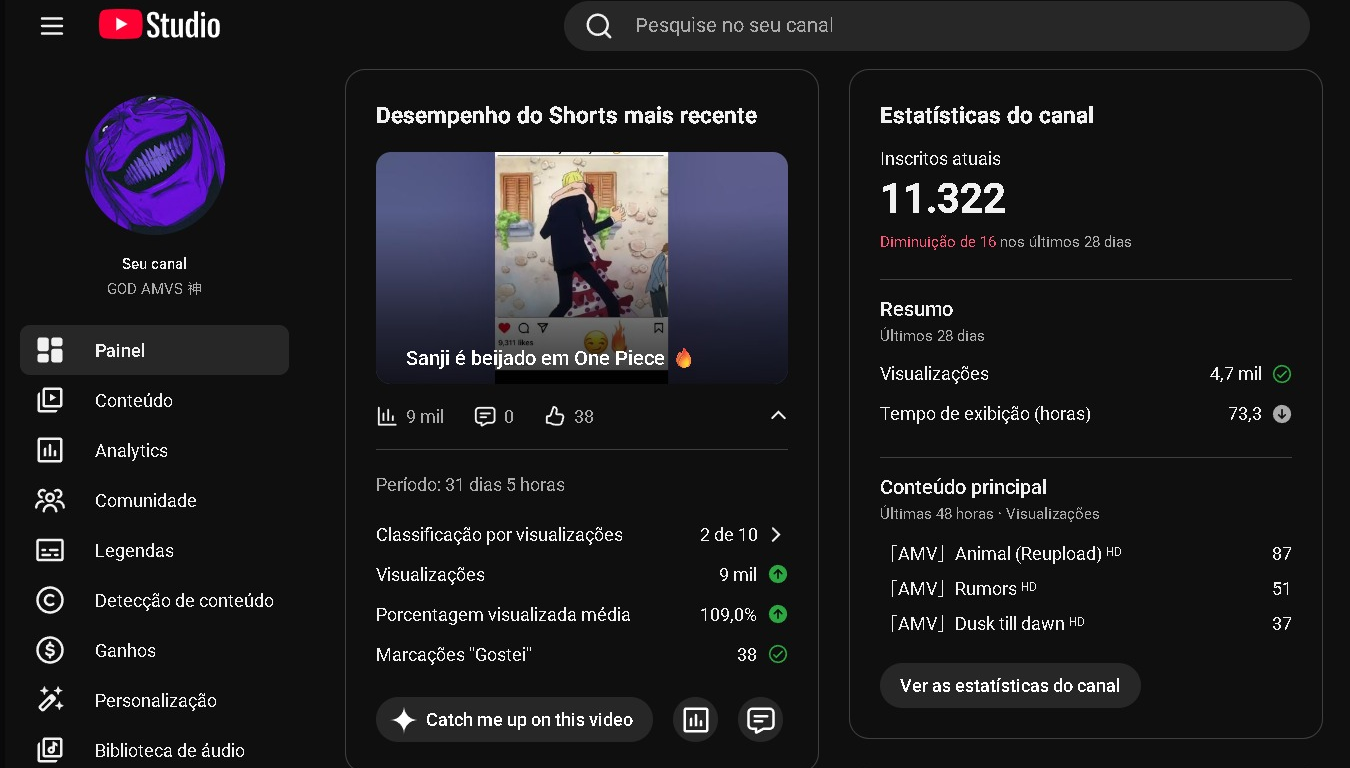Click the Conteúdo icon in sidebar
Screen dimensions: 1350x768
point(50,400)
